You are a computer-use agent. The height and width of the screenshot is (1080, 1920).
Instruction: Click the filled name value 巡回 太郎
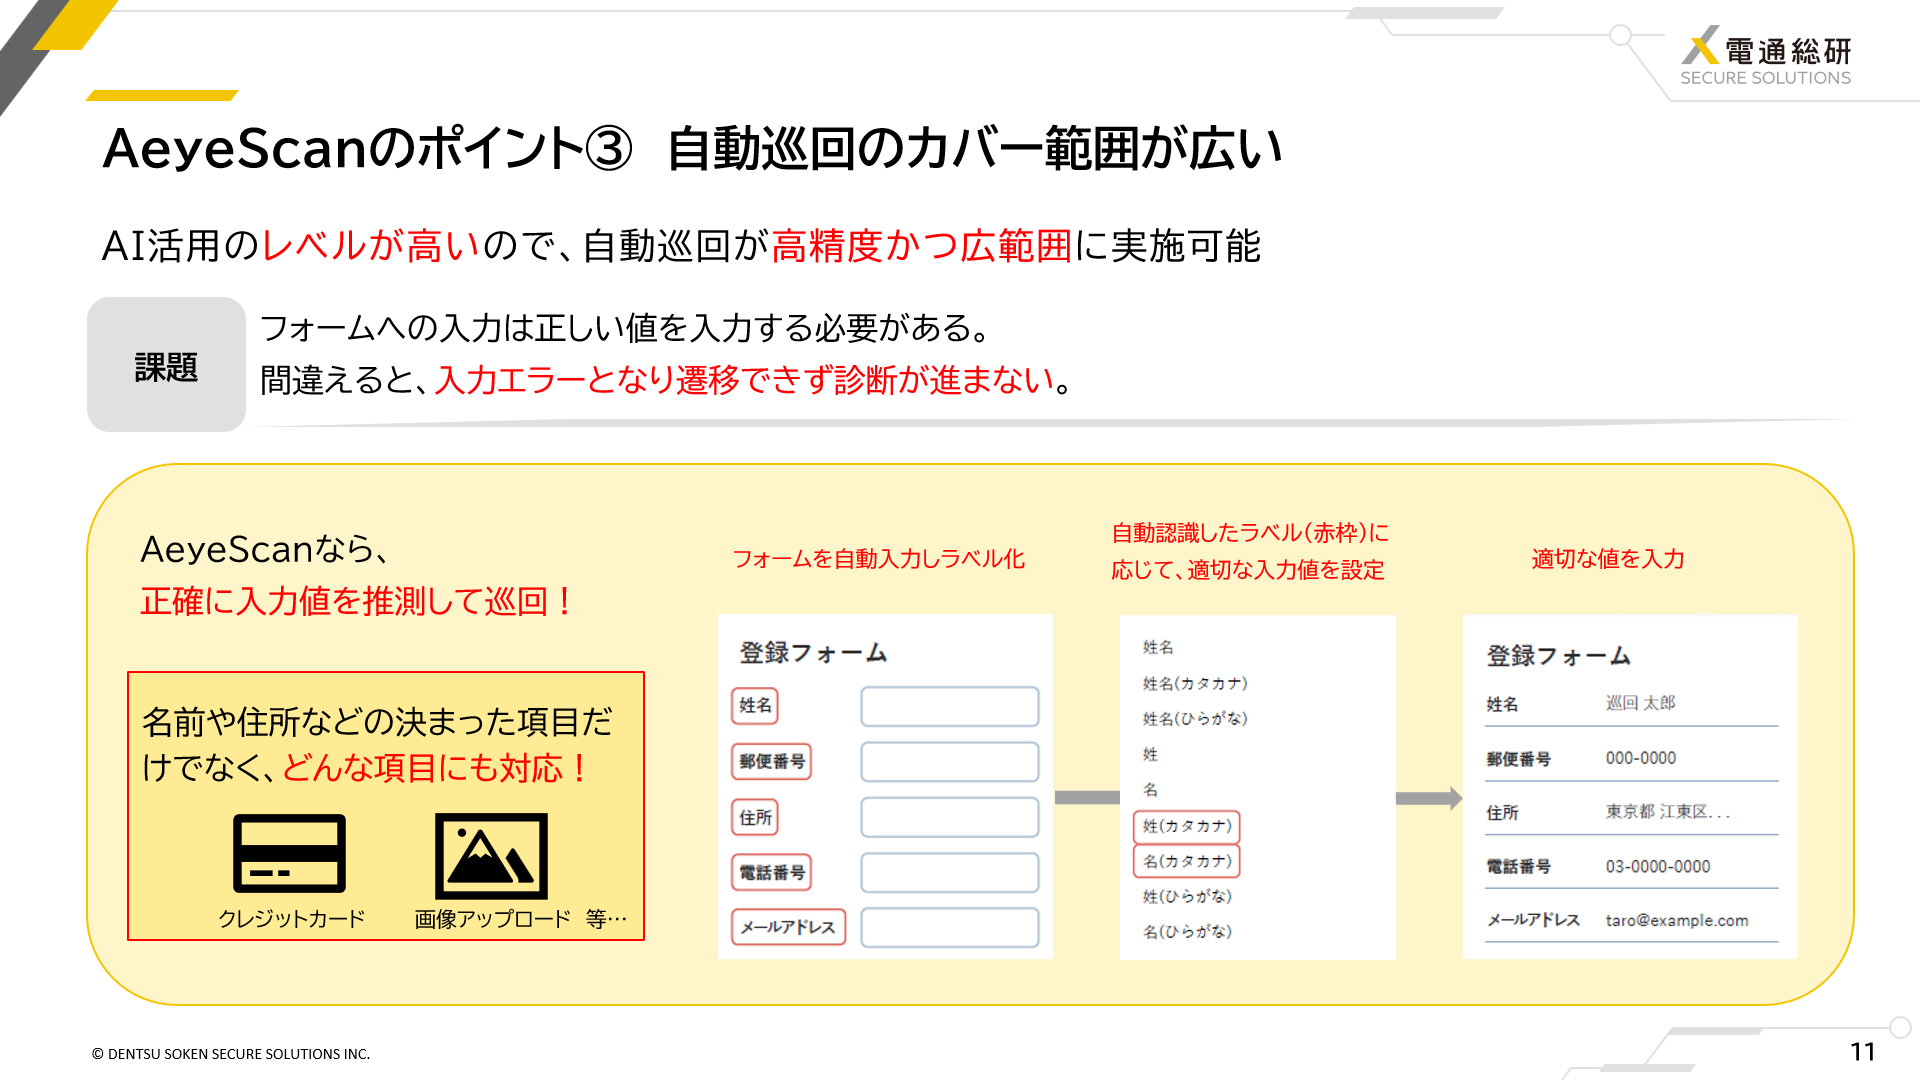[1640, 703]
